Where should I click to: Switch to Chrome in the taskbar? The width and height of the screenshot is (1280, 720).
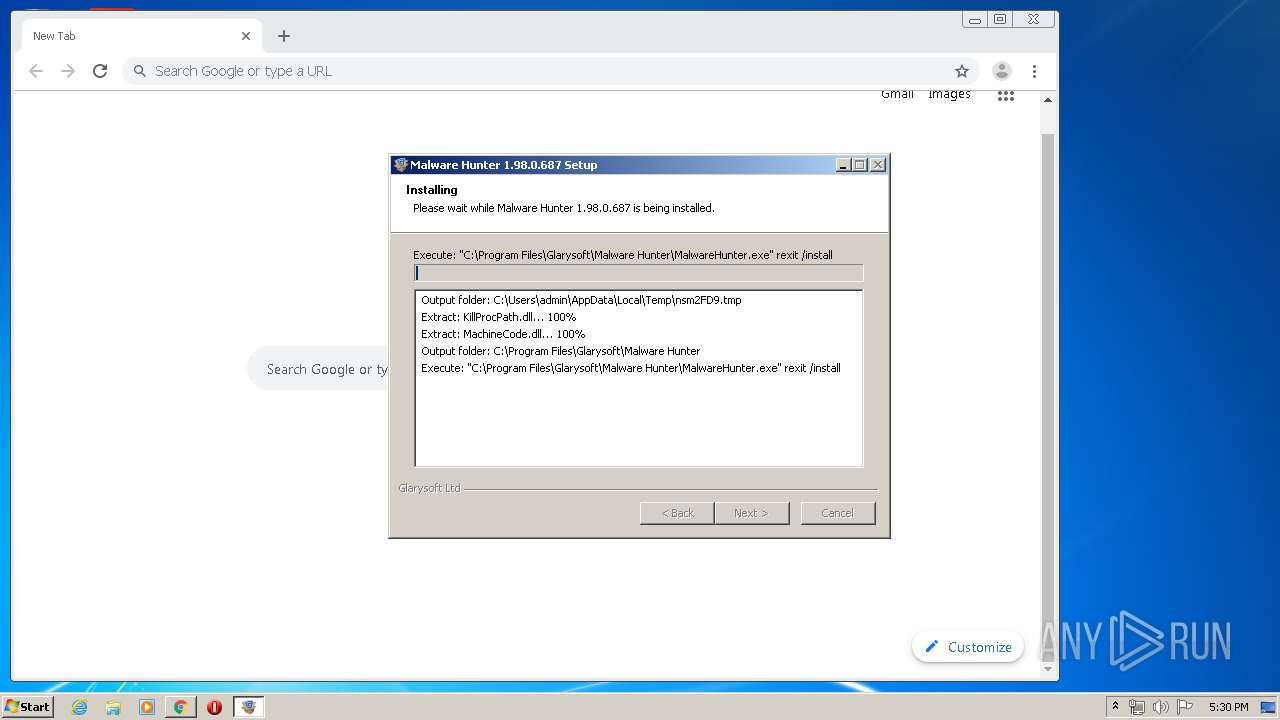pos(180,707)
